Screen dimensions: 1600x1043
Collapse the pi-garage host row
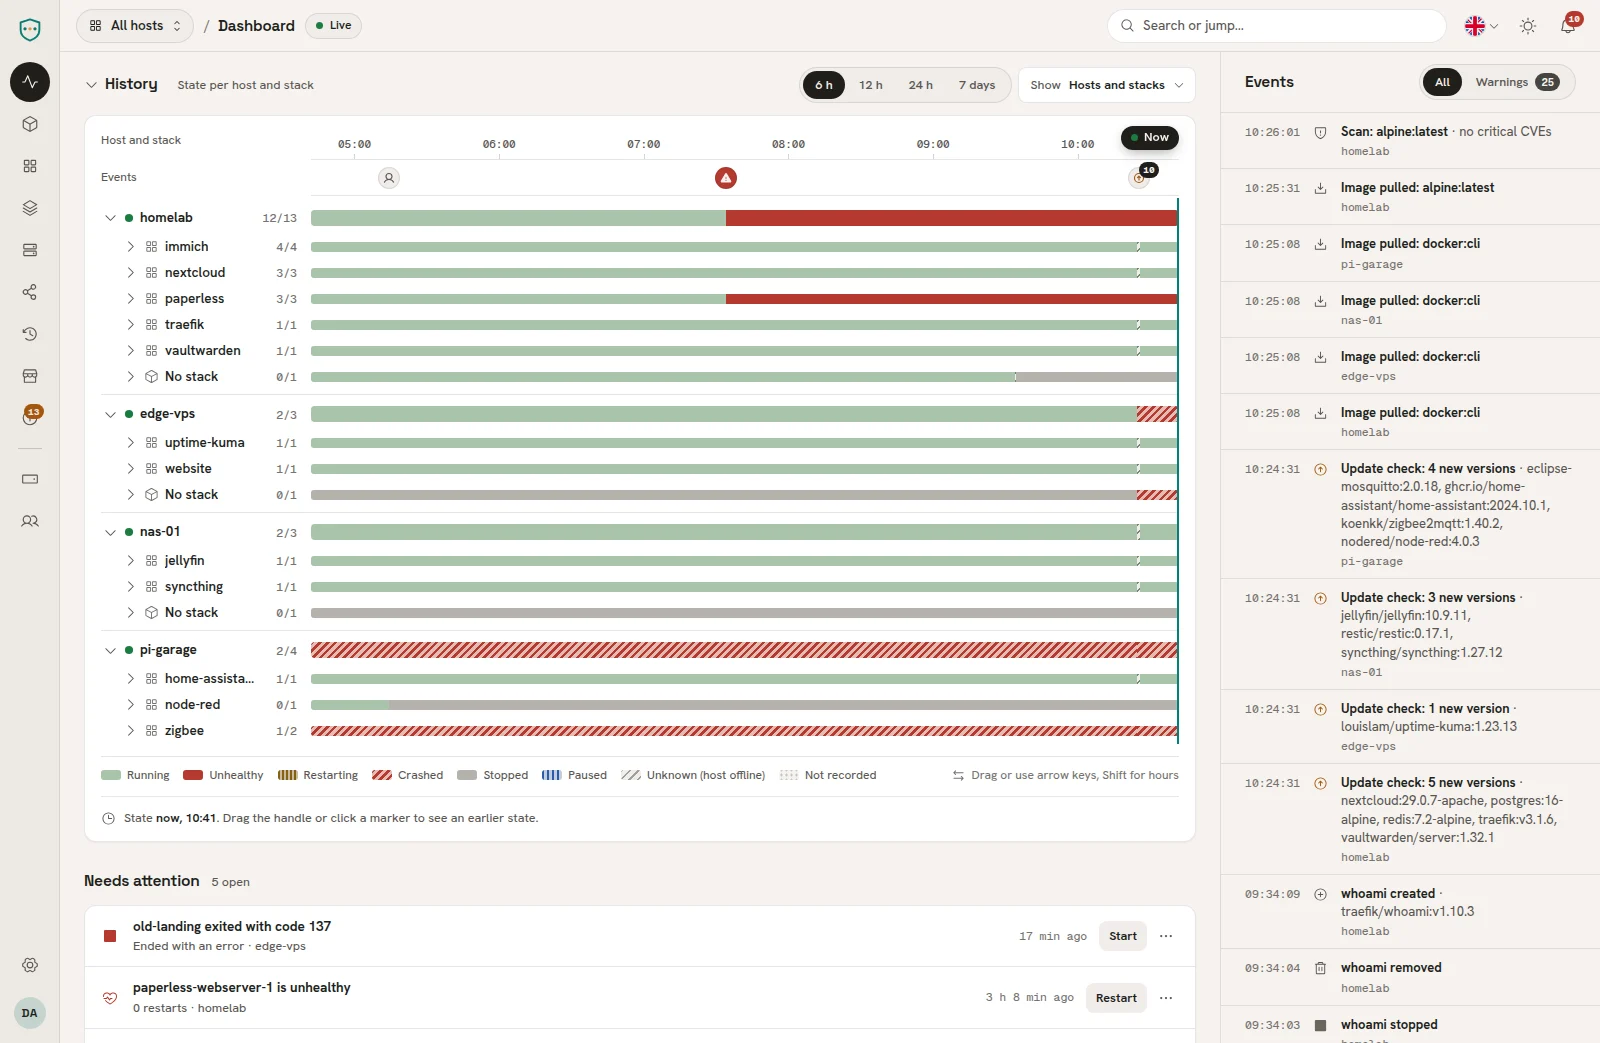coord(111,650)
